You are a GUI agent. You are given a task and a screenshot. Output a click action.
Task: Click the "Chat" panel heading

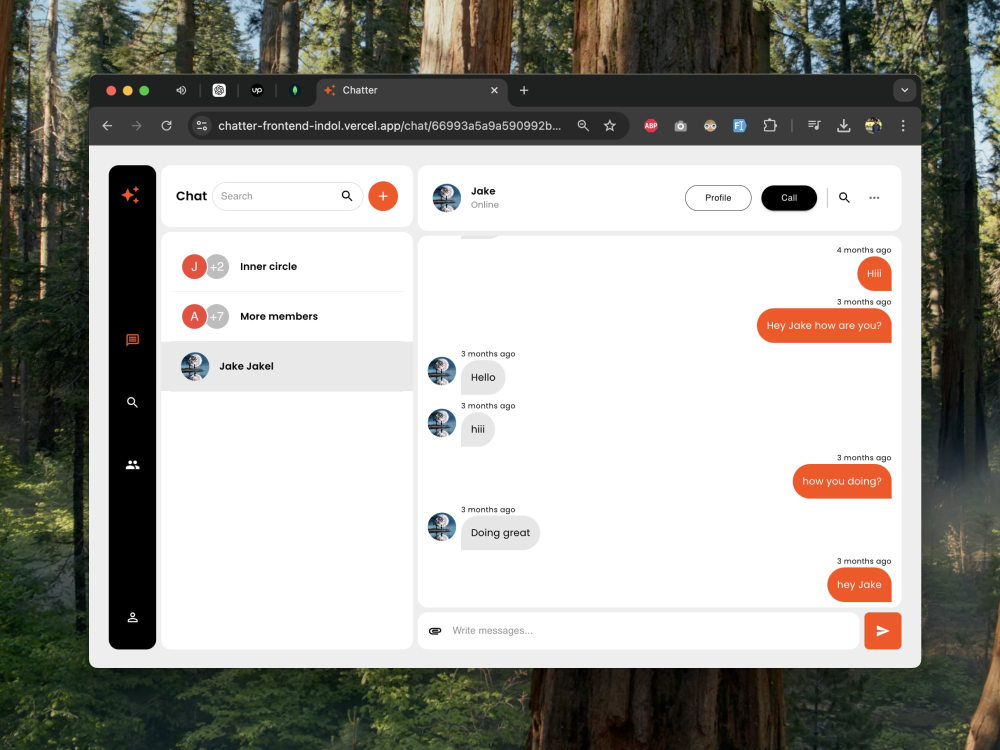[x=191, y=196]
